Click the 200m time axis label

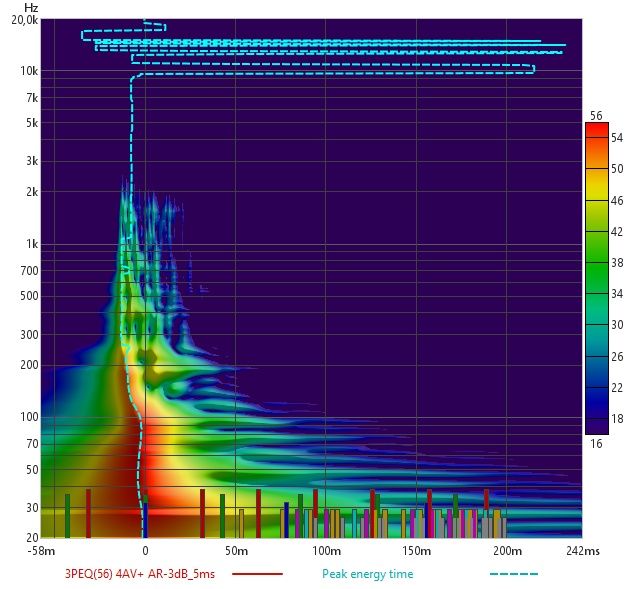coord(507,551)
